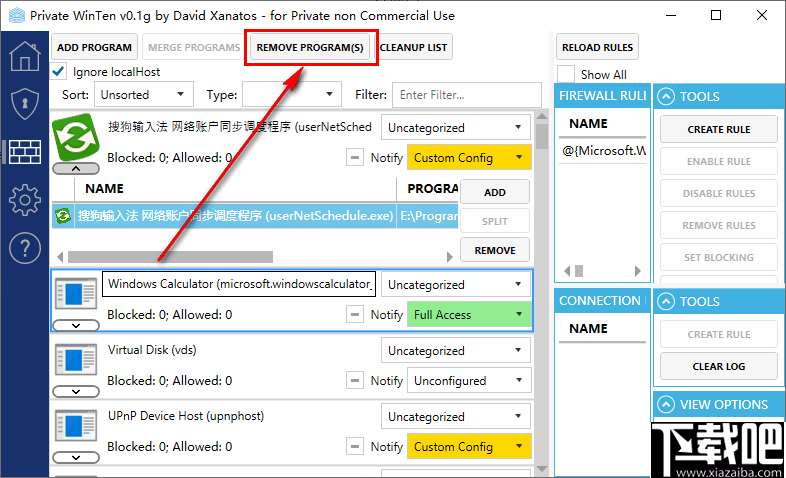Open Custom Config dropdown for UPnP Device Host
786x478 pixels.
[469, 446]
